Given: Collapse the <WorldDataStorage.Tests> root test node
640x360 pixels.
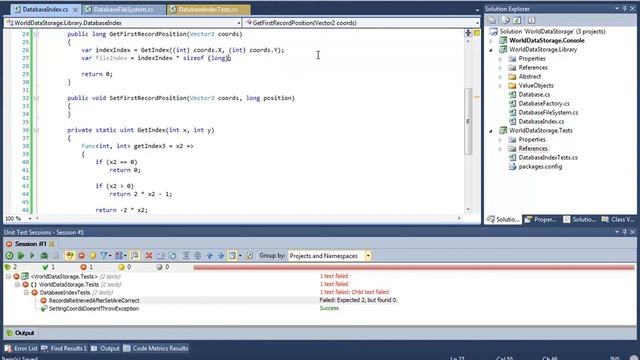Looking at the screenshot, I should point(8,276).
